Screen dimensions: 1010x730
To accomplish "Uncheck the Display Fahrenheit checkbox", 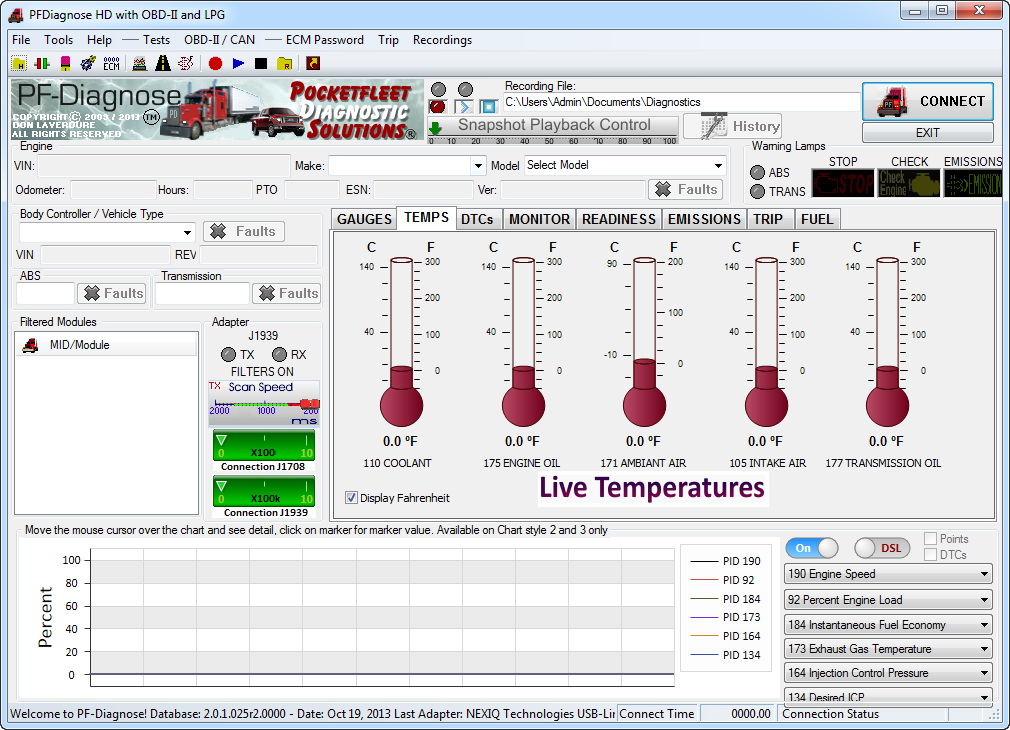I will pos(351,498).
